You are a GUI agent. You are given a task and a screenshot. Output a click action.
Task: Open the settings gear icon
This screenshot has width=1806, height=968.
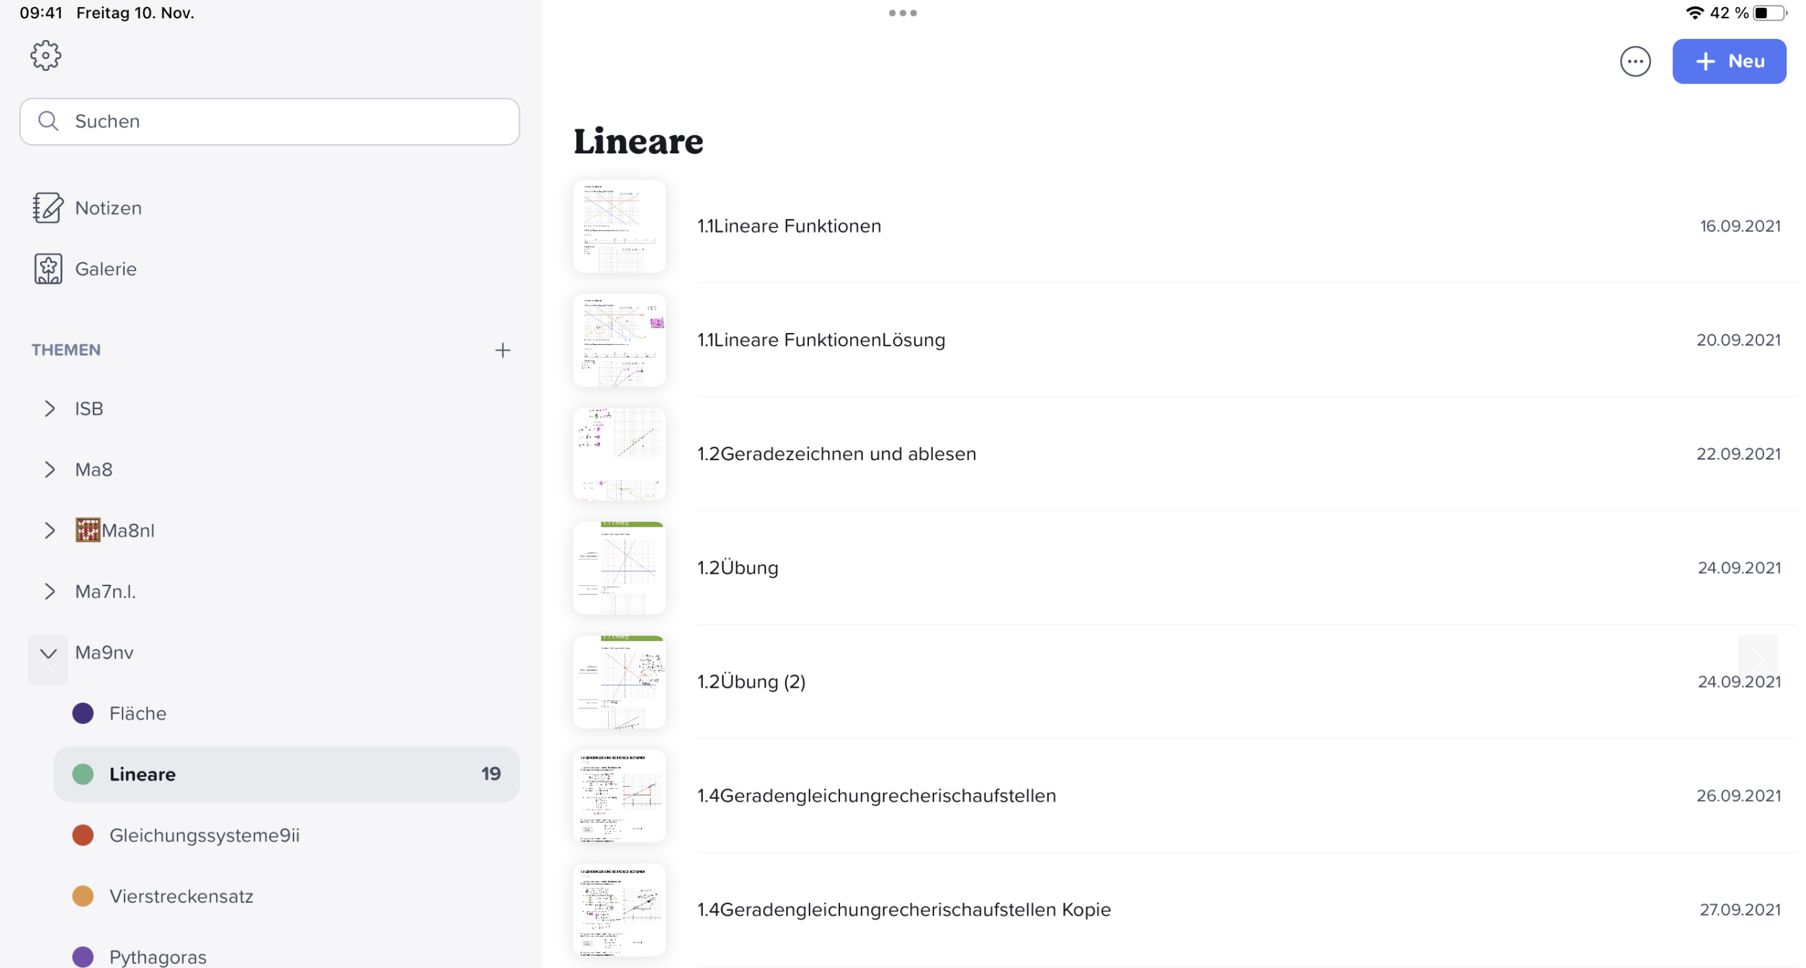click(45, 56)
